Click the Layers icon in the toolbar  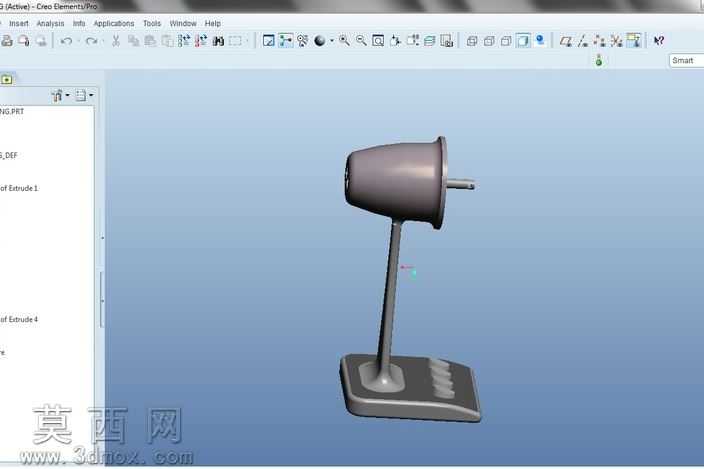coord(430,41)
